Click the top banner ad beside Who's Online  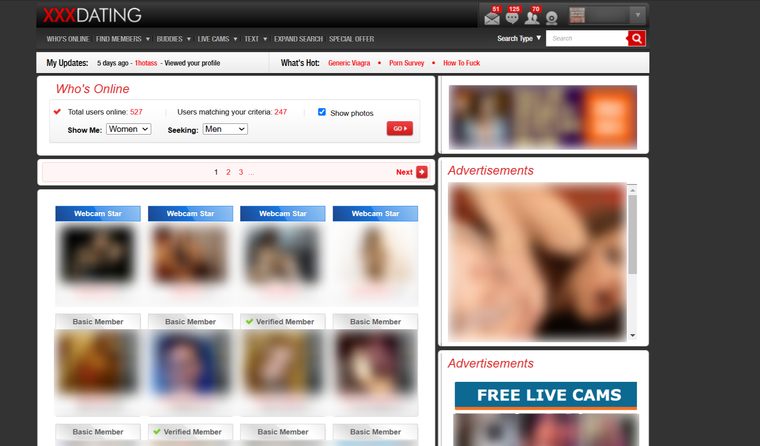[543, 117]
